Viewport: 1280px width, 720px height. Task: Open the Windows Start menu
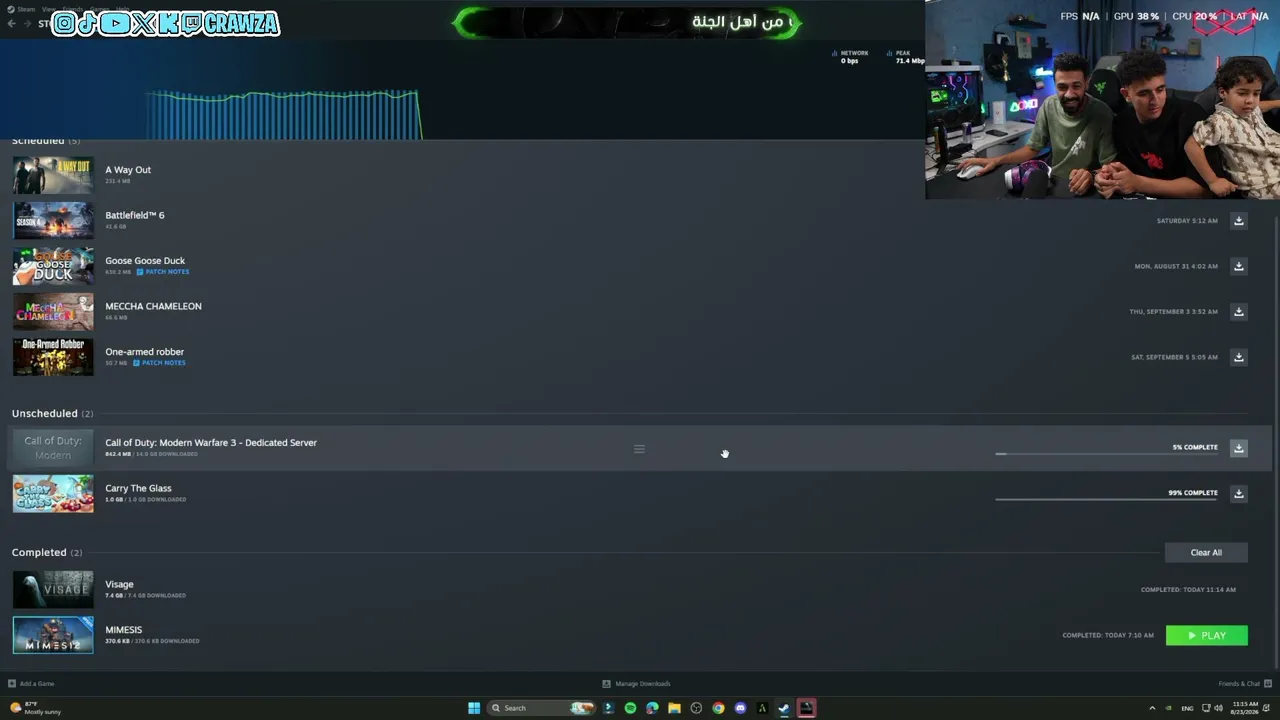point(474,708)
